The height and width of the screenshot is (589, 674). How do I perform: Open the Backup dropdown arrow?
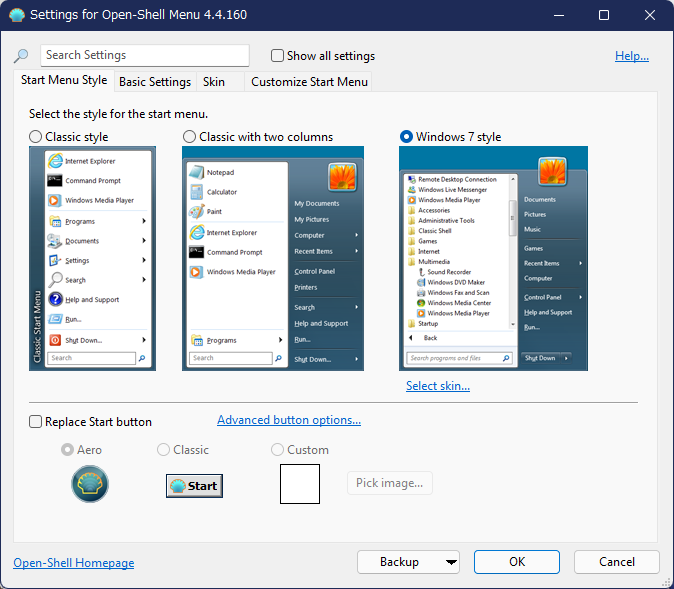[451, 562]
